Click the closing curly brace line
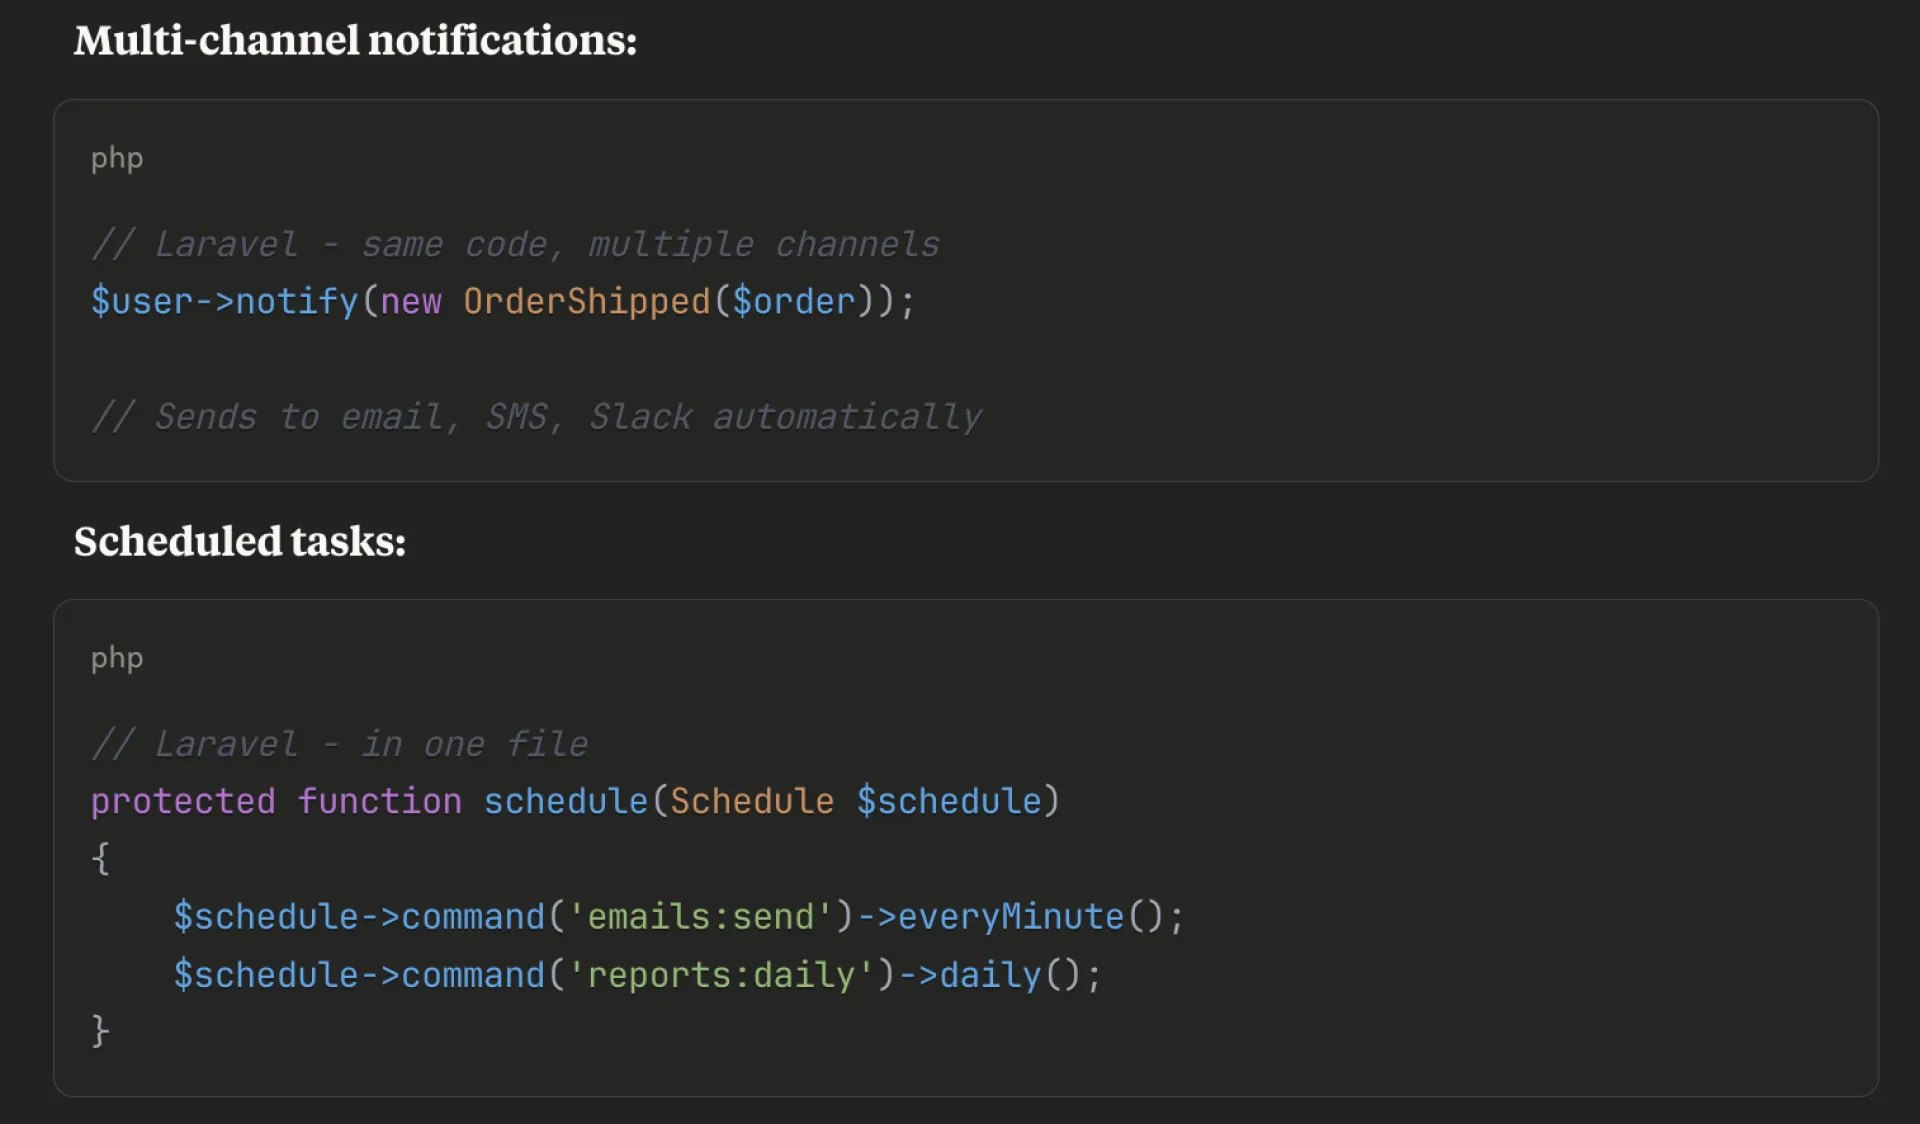1920x1124 pixels. click(100, 1031)
